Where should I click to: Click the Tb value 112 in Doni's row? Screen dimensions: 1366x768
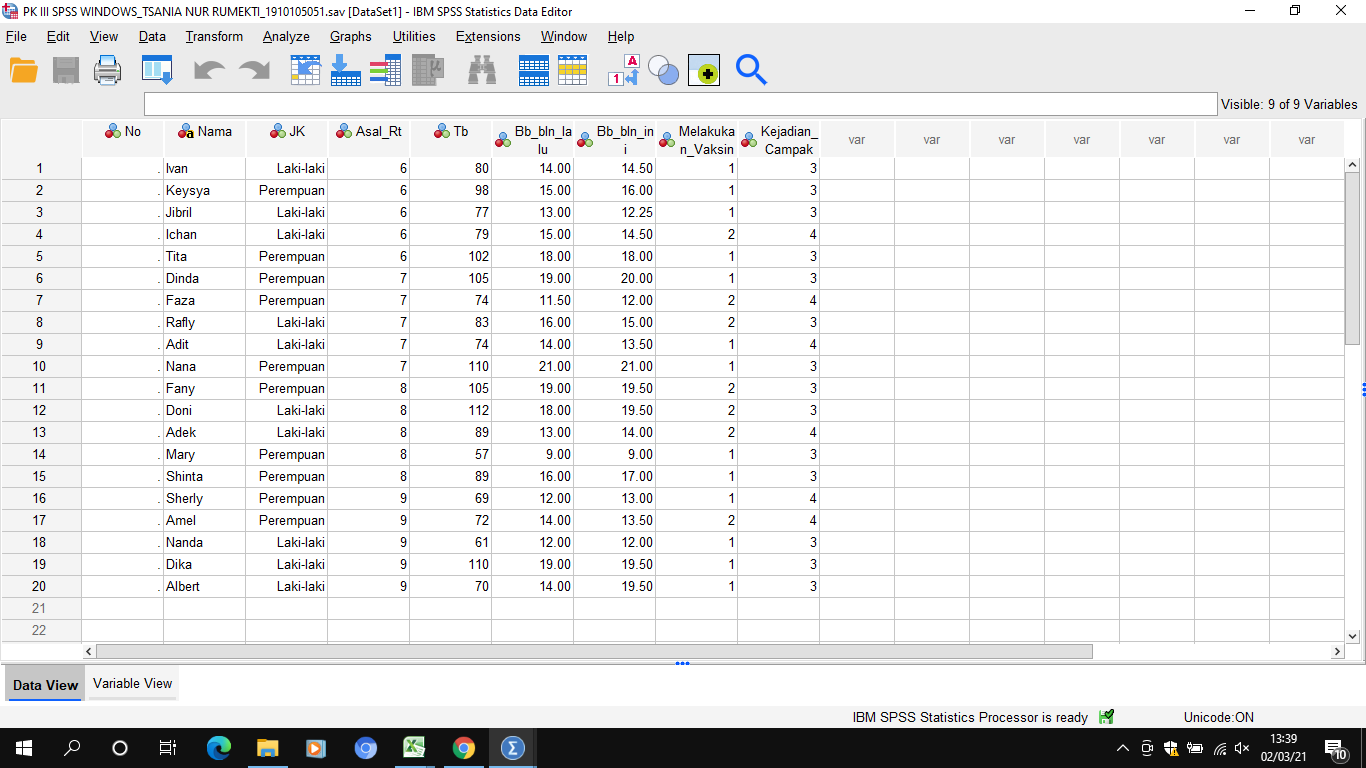[x=451, y=410]
